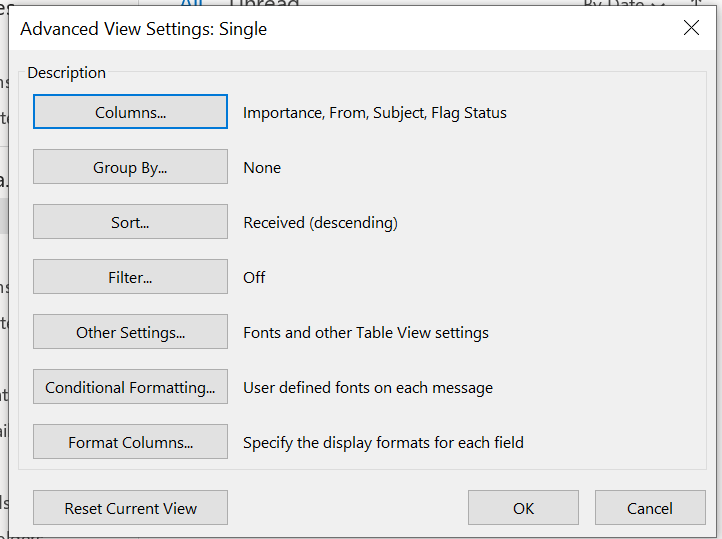Cancel the Advanced View Settings dialog

[x=649, y=508]
